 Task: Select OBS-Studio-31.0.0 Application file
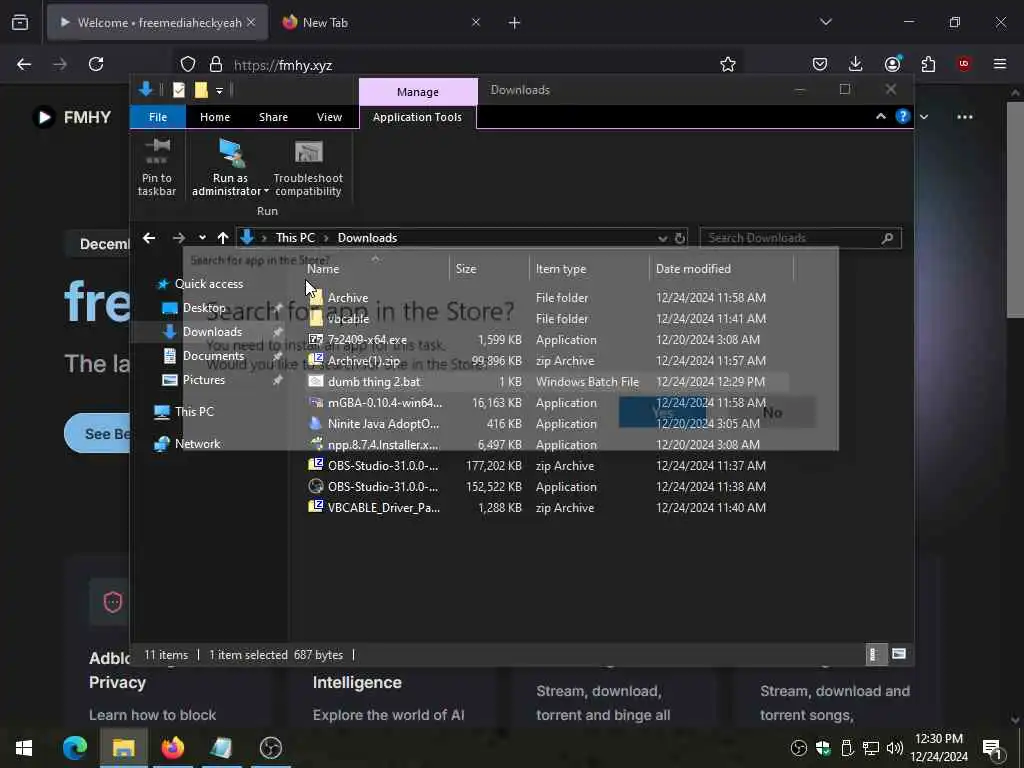pyautogui.click(x=547, y=487)
